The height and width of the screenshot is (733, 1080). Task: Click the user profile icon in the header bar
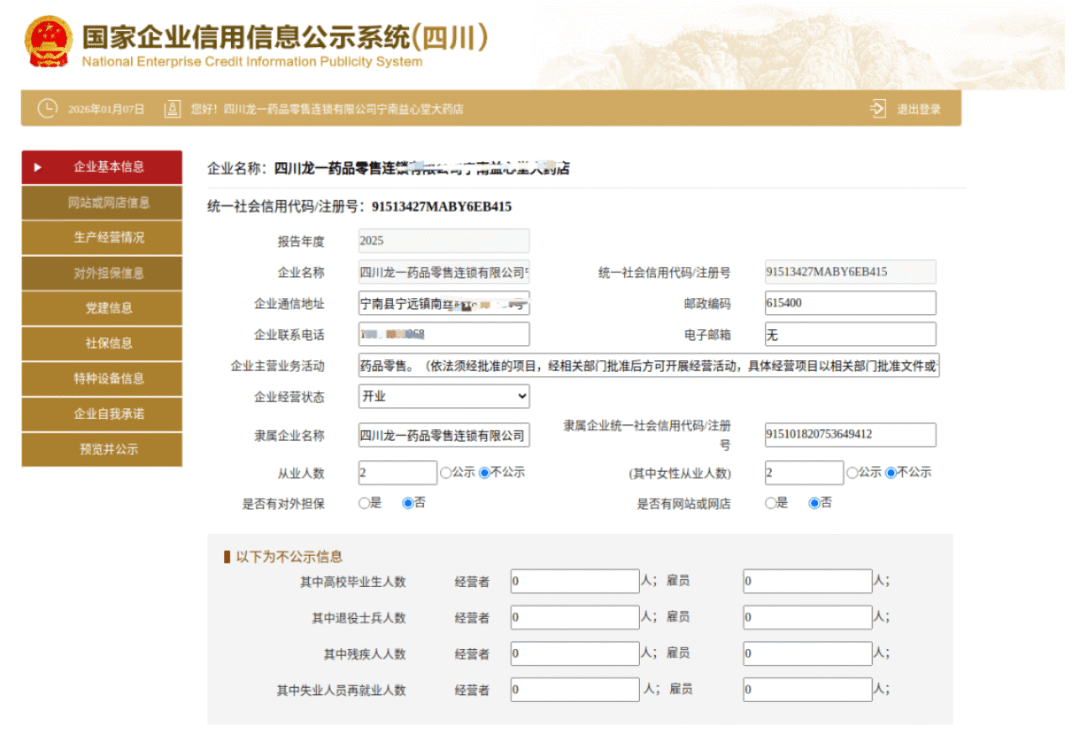point(172,108)
